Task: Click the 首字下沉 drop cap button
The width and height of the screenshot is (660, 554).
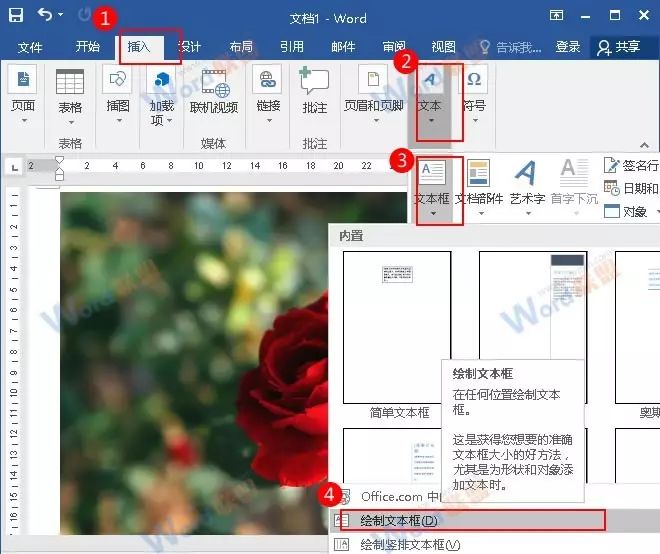Action: point(574,188)
